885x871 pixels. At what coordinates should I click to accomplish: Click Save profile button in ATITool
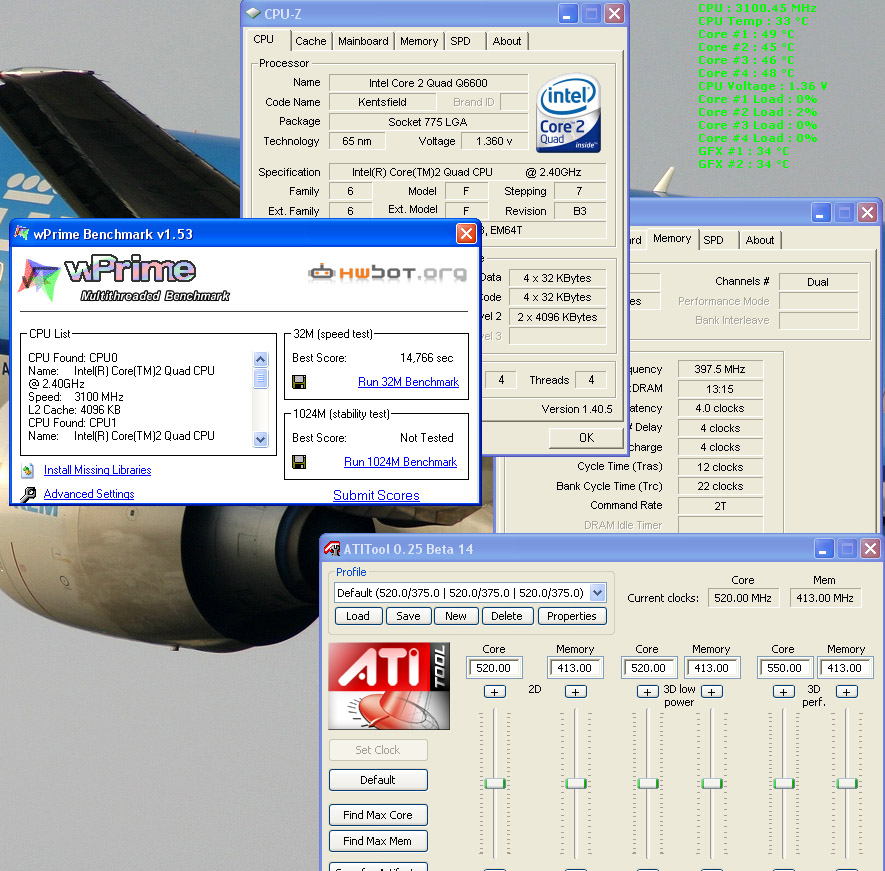[x=408, y=616]
